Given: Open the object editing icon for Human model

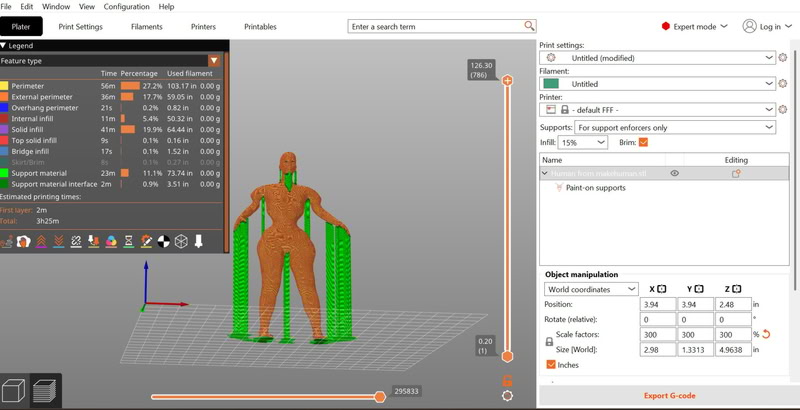Looking at the screenshot, I should (x=735, y=173).
